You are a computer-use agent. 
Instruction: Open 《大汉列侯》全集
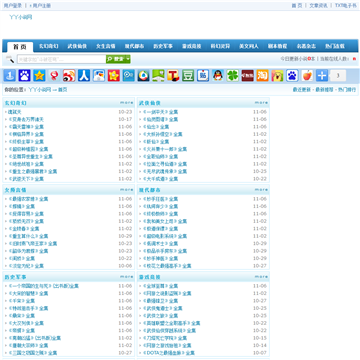click(26, 323)
